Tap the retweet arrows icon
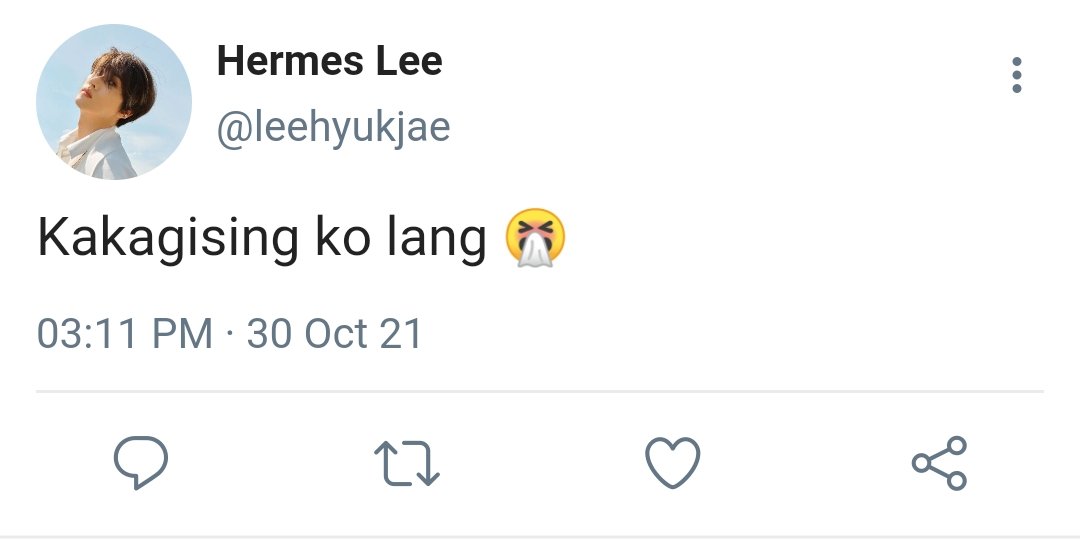 coord(406,463)
